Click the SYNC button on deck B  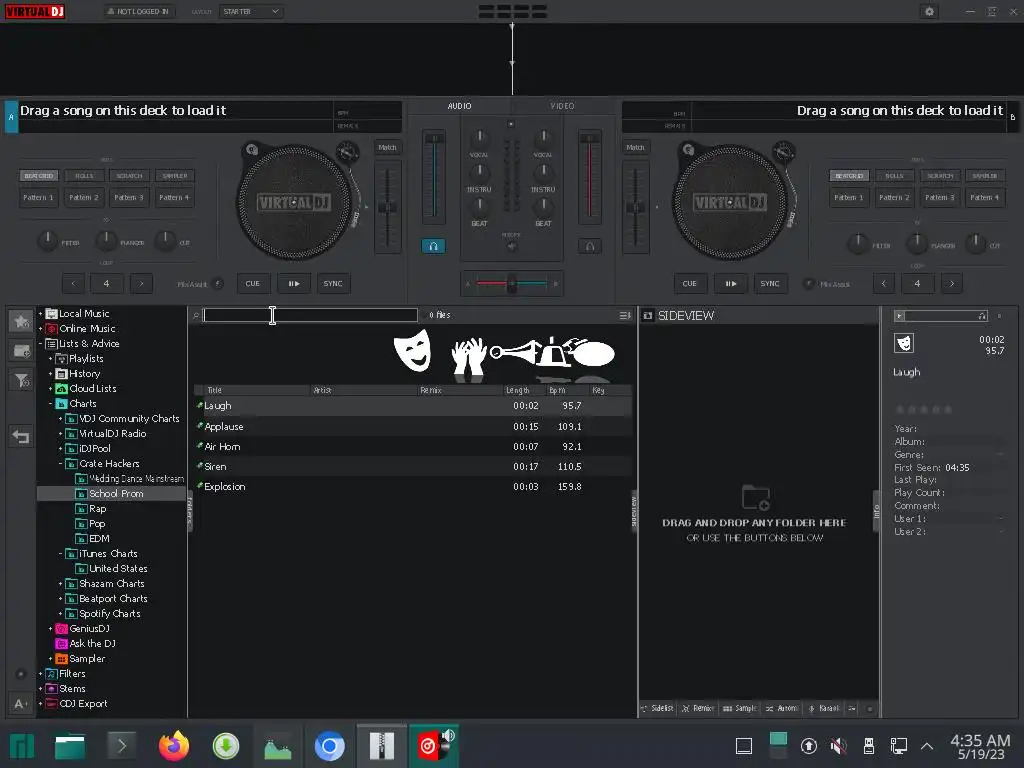tap(770, 283)
